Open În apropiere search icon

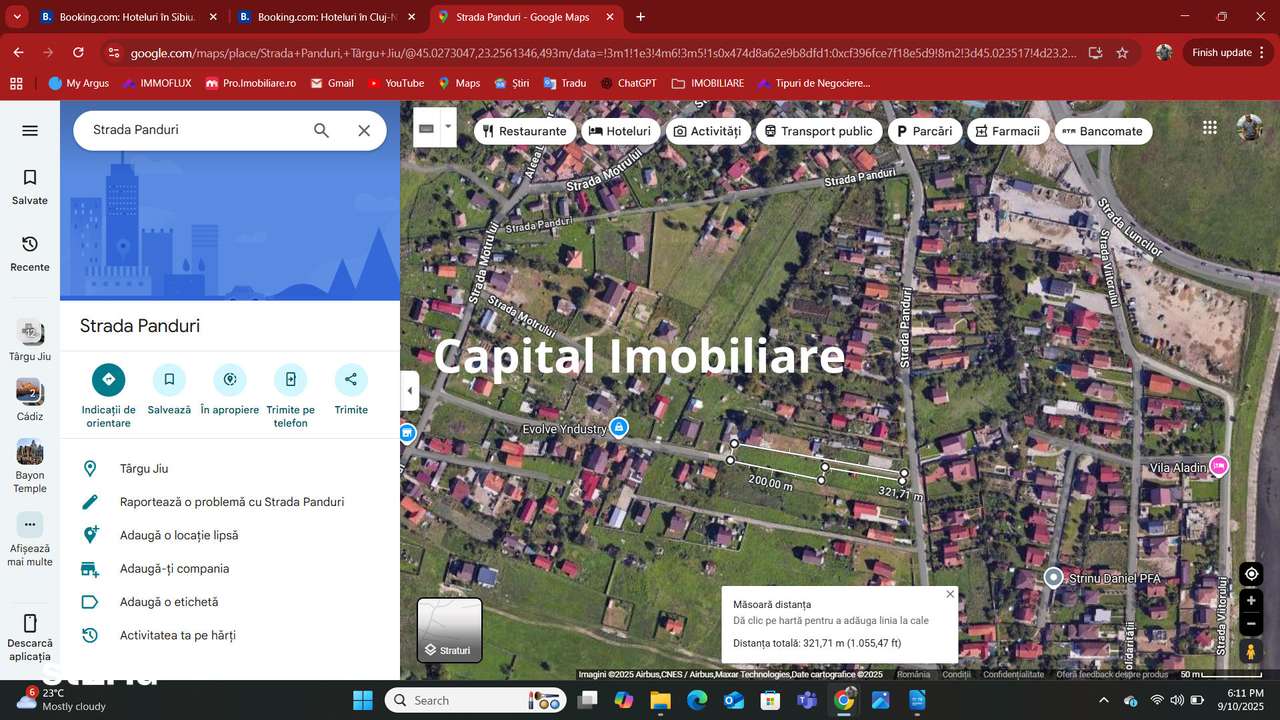[229, 379]
